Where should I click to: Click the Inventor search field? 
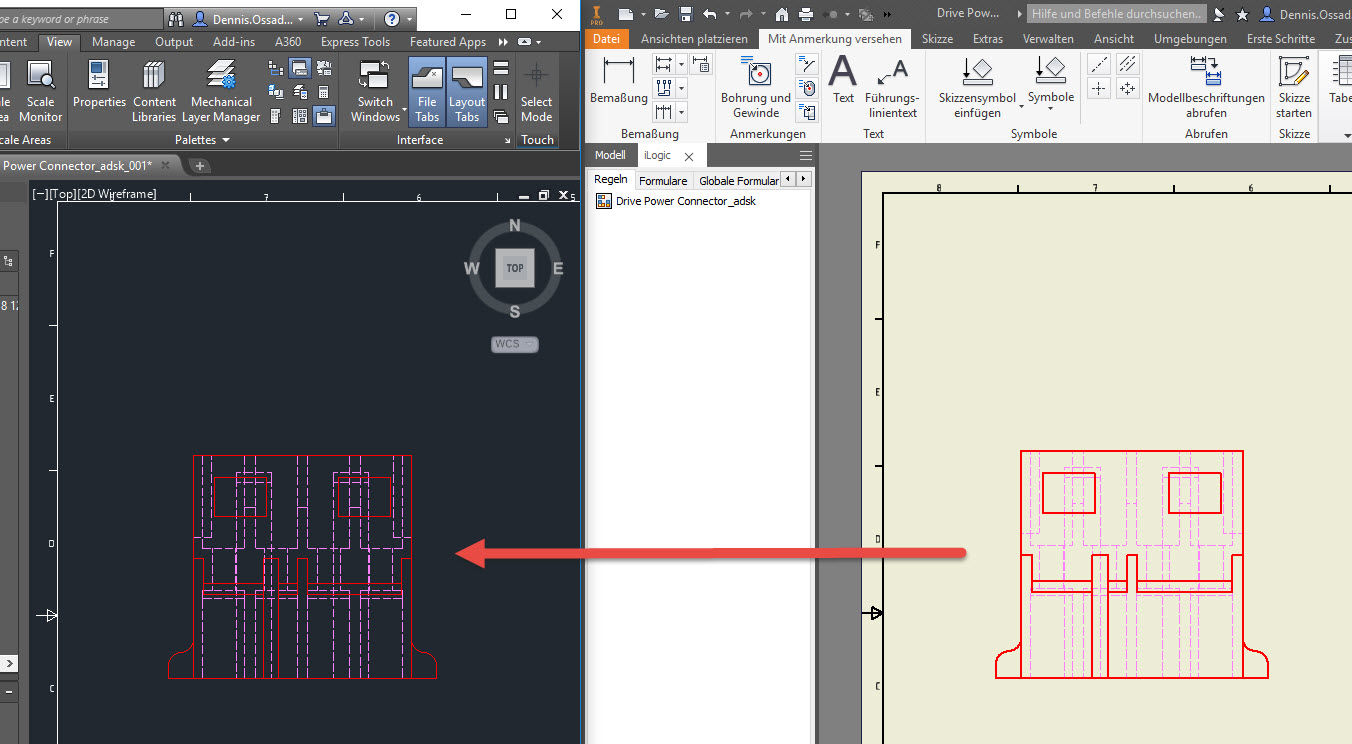pos(1117,14)
